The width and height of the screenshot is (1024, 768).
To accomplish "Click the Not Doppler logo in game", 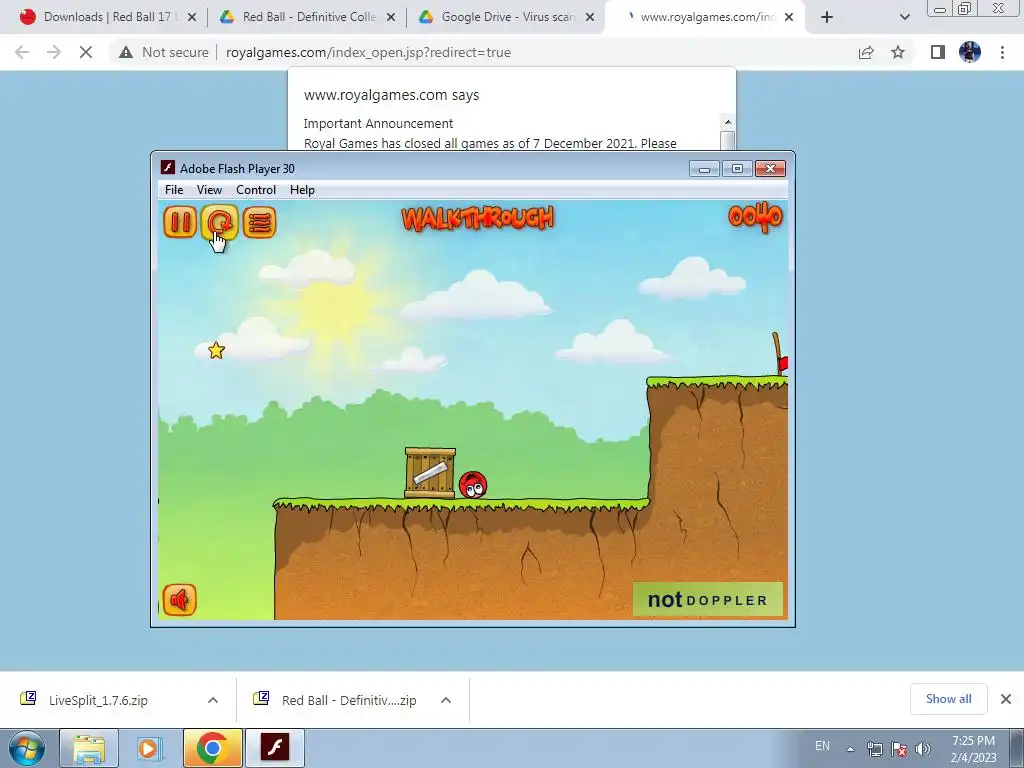I will click(x=707, y=600).
